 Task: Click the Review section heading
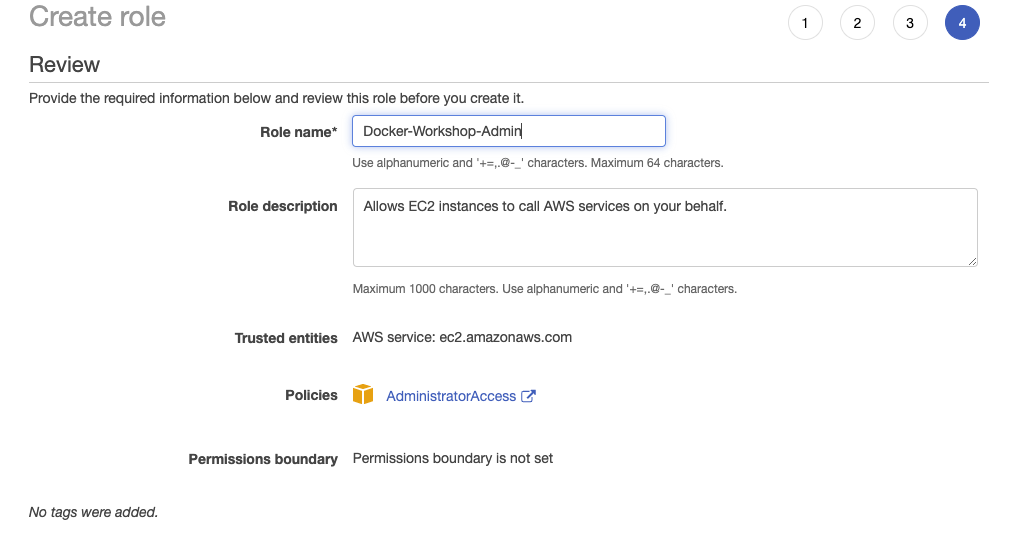click(65, 65)
